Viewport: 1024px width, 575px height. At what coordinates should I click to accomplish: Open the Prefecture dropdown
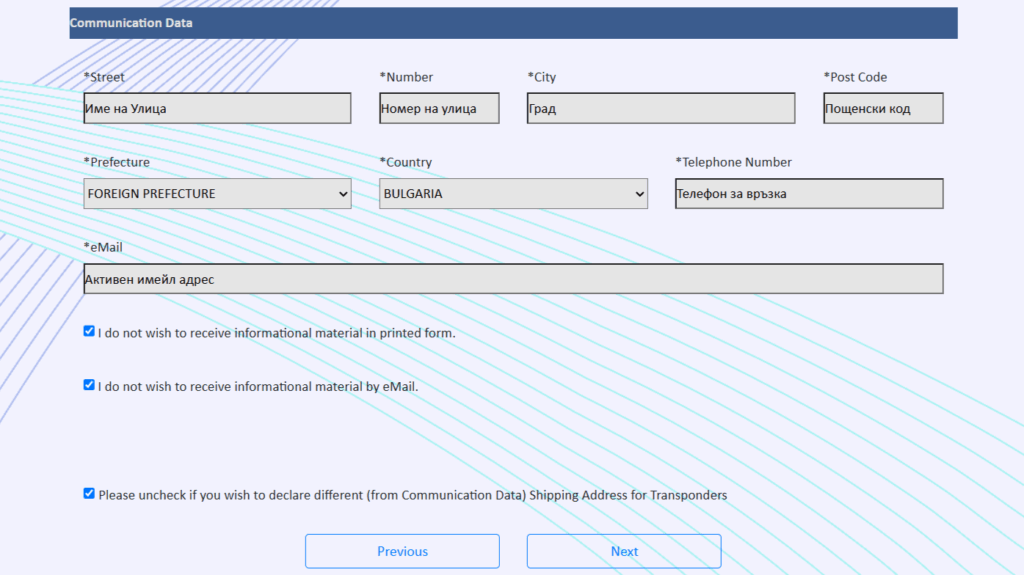click(x=217, y=193)
